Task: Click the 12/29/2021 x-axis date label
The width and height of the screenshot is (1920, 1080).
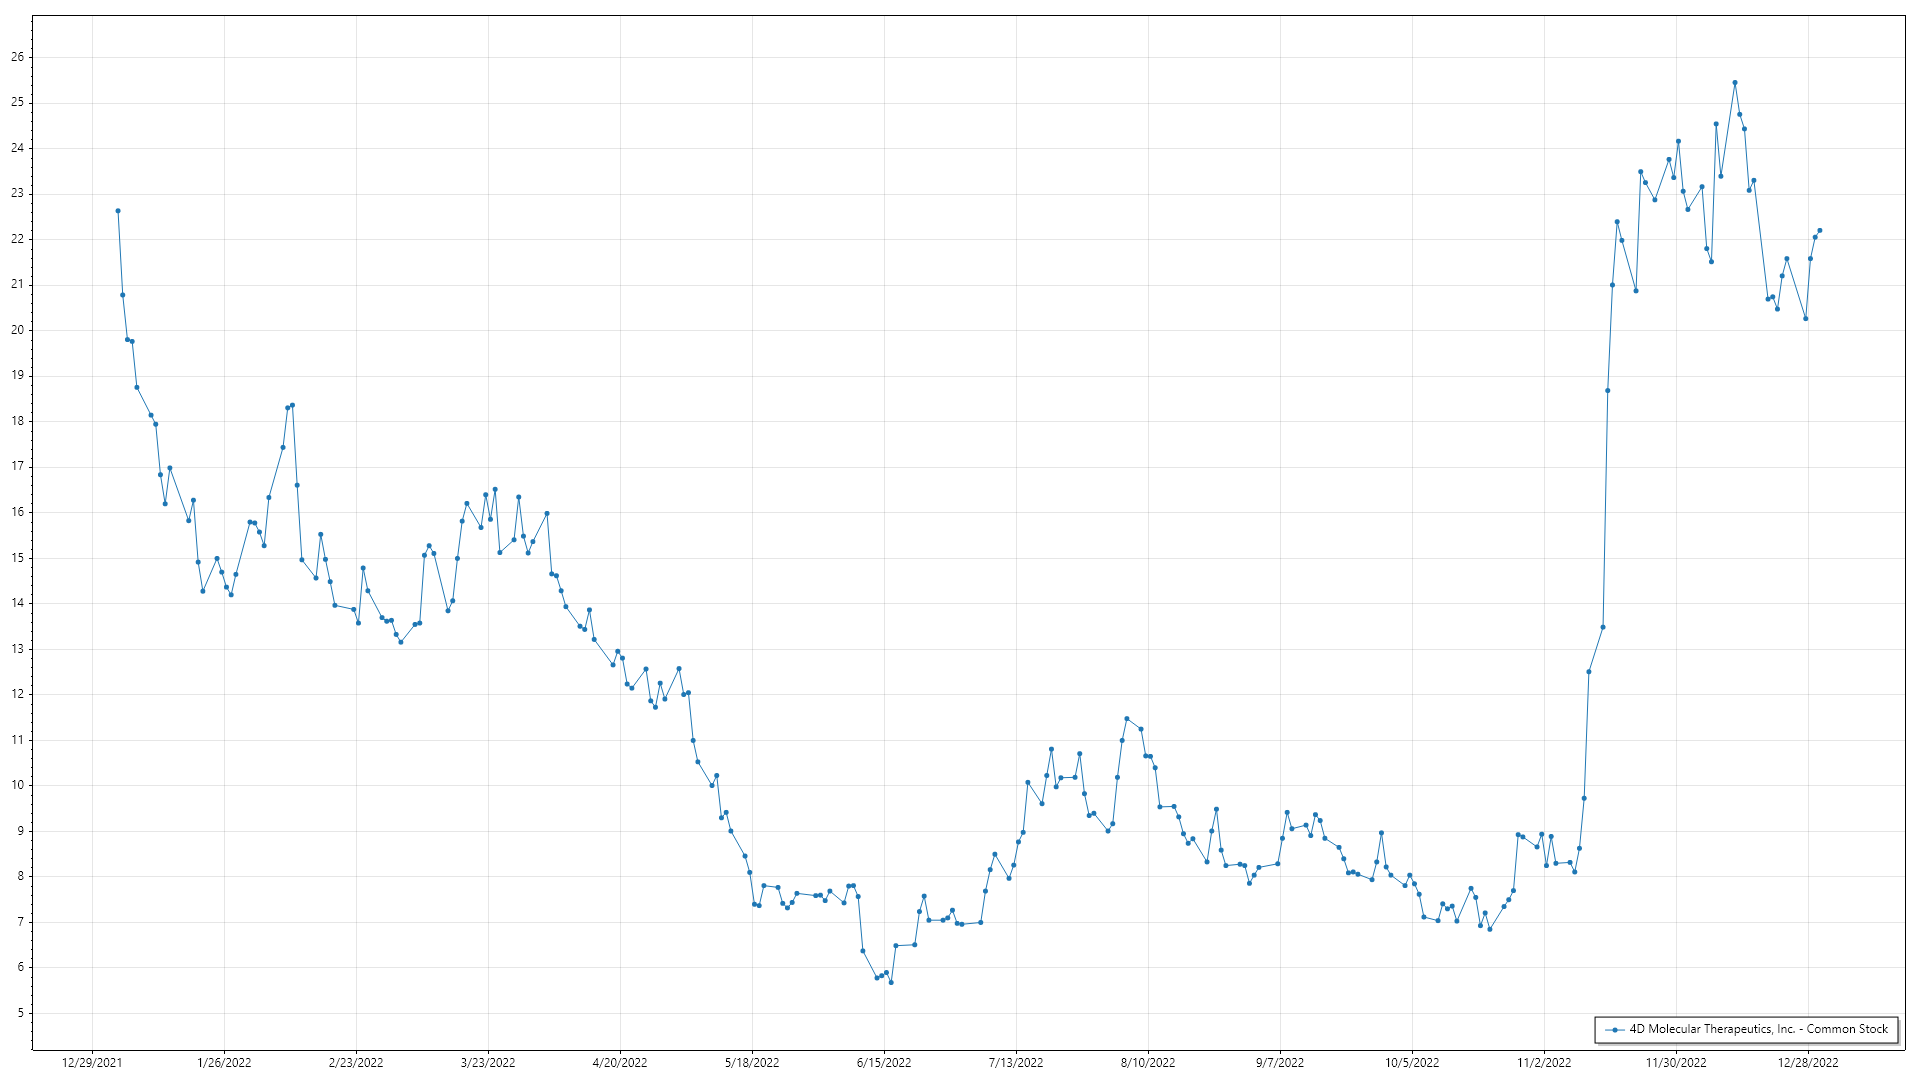Action: click(x=92, y=1062)
